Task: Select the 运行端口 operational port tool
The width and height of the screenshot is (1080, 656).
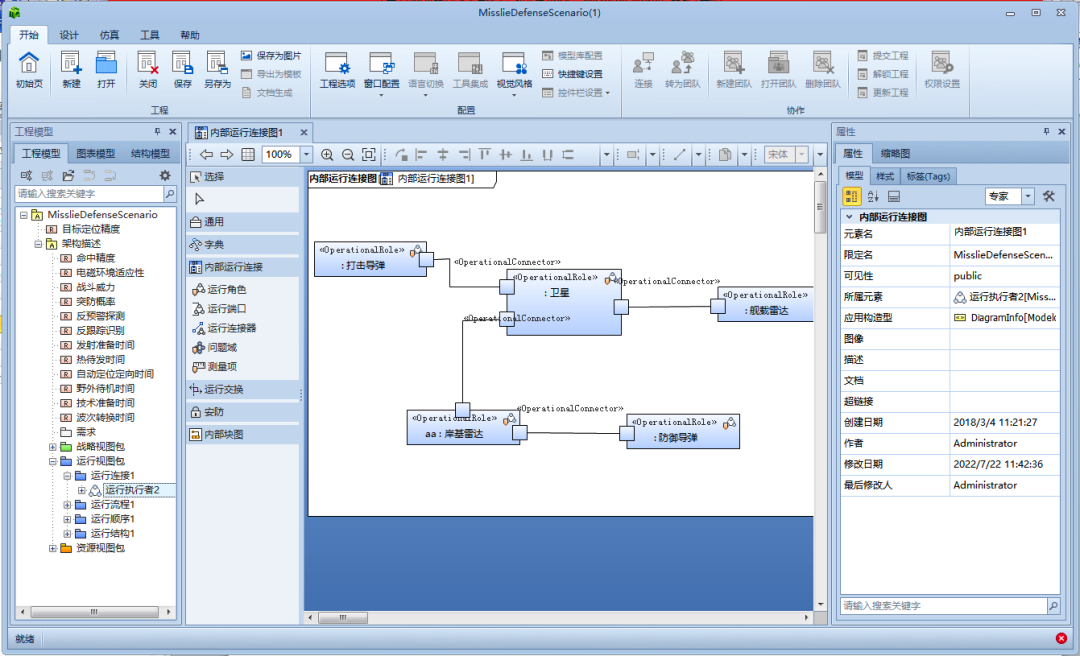Action: (219, 309)
